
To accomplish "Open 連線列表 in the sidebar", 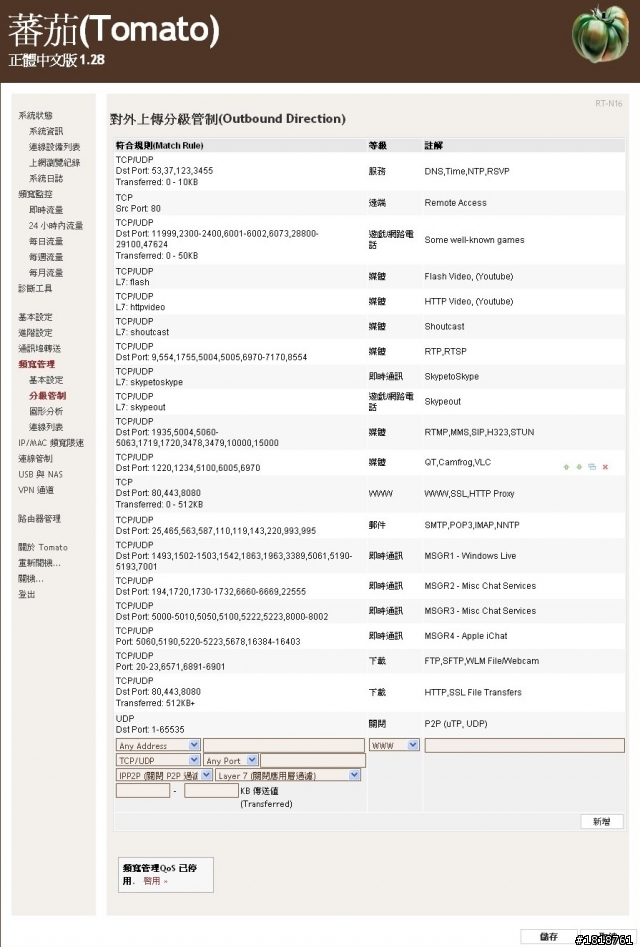I will click(x=46, y=427).
